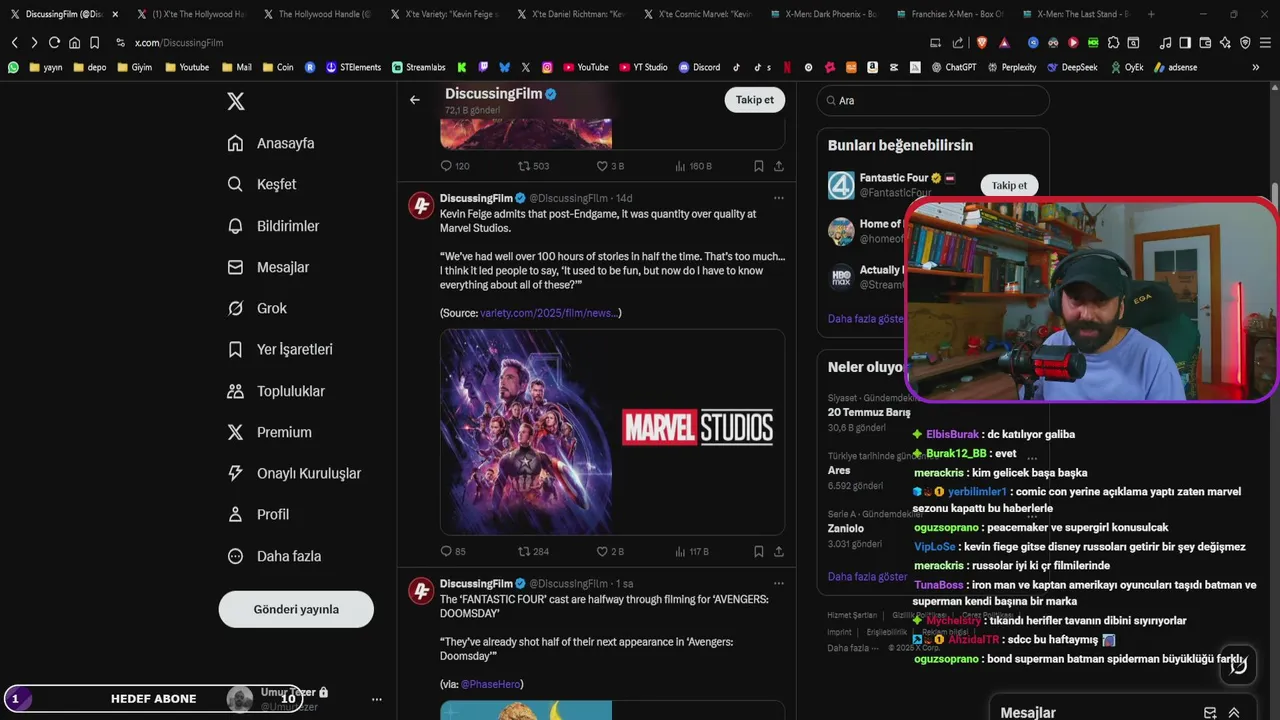This screenshot has height=720, width=1280.
Task: Click the X logo at top of sidebar
Action: (x=235, y=101)
